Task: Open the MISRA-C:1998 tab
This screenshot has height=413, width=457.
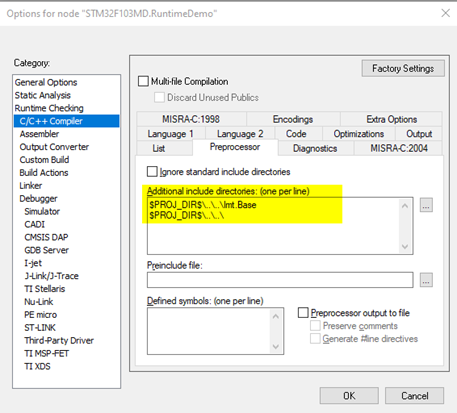Action: tap(191, 119)
